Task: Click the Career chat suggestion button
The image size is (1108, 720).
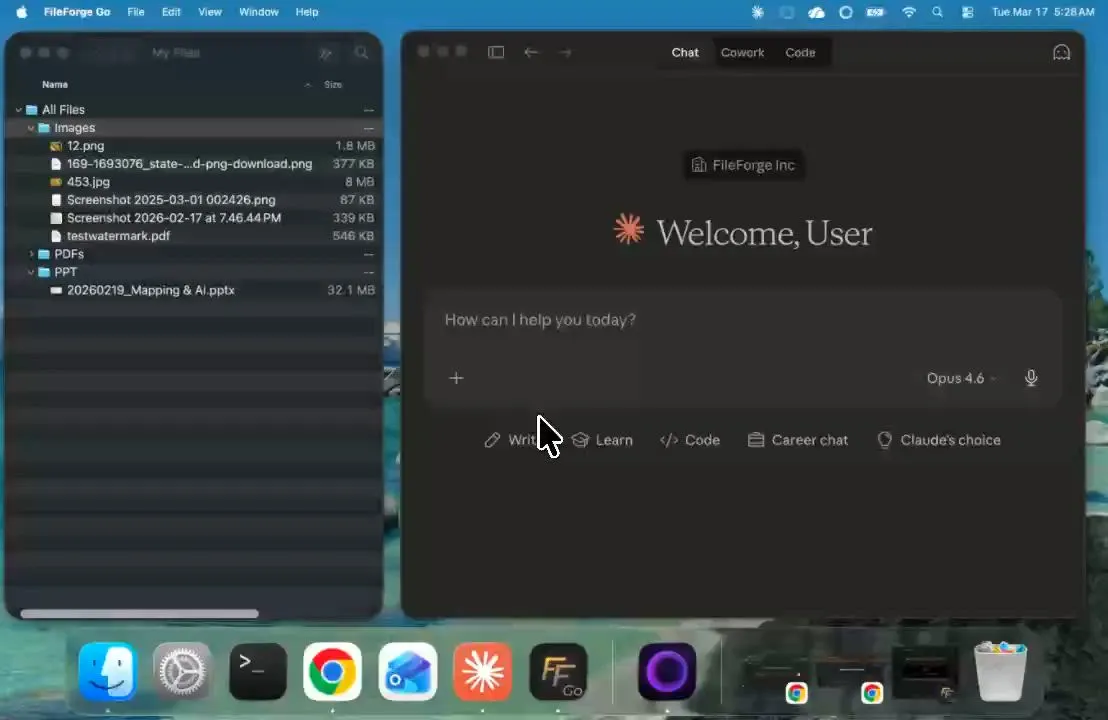Action: pyautogui.click(x=798, y=440)
